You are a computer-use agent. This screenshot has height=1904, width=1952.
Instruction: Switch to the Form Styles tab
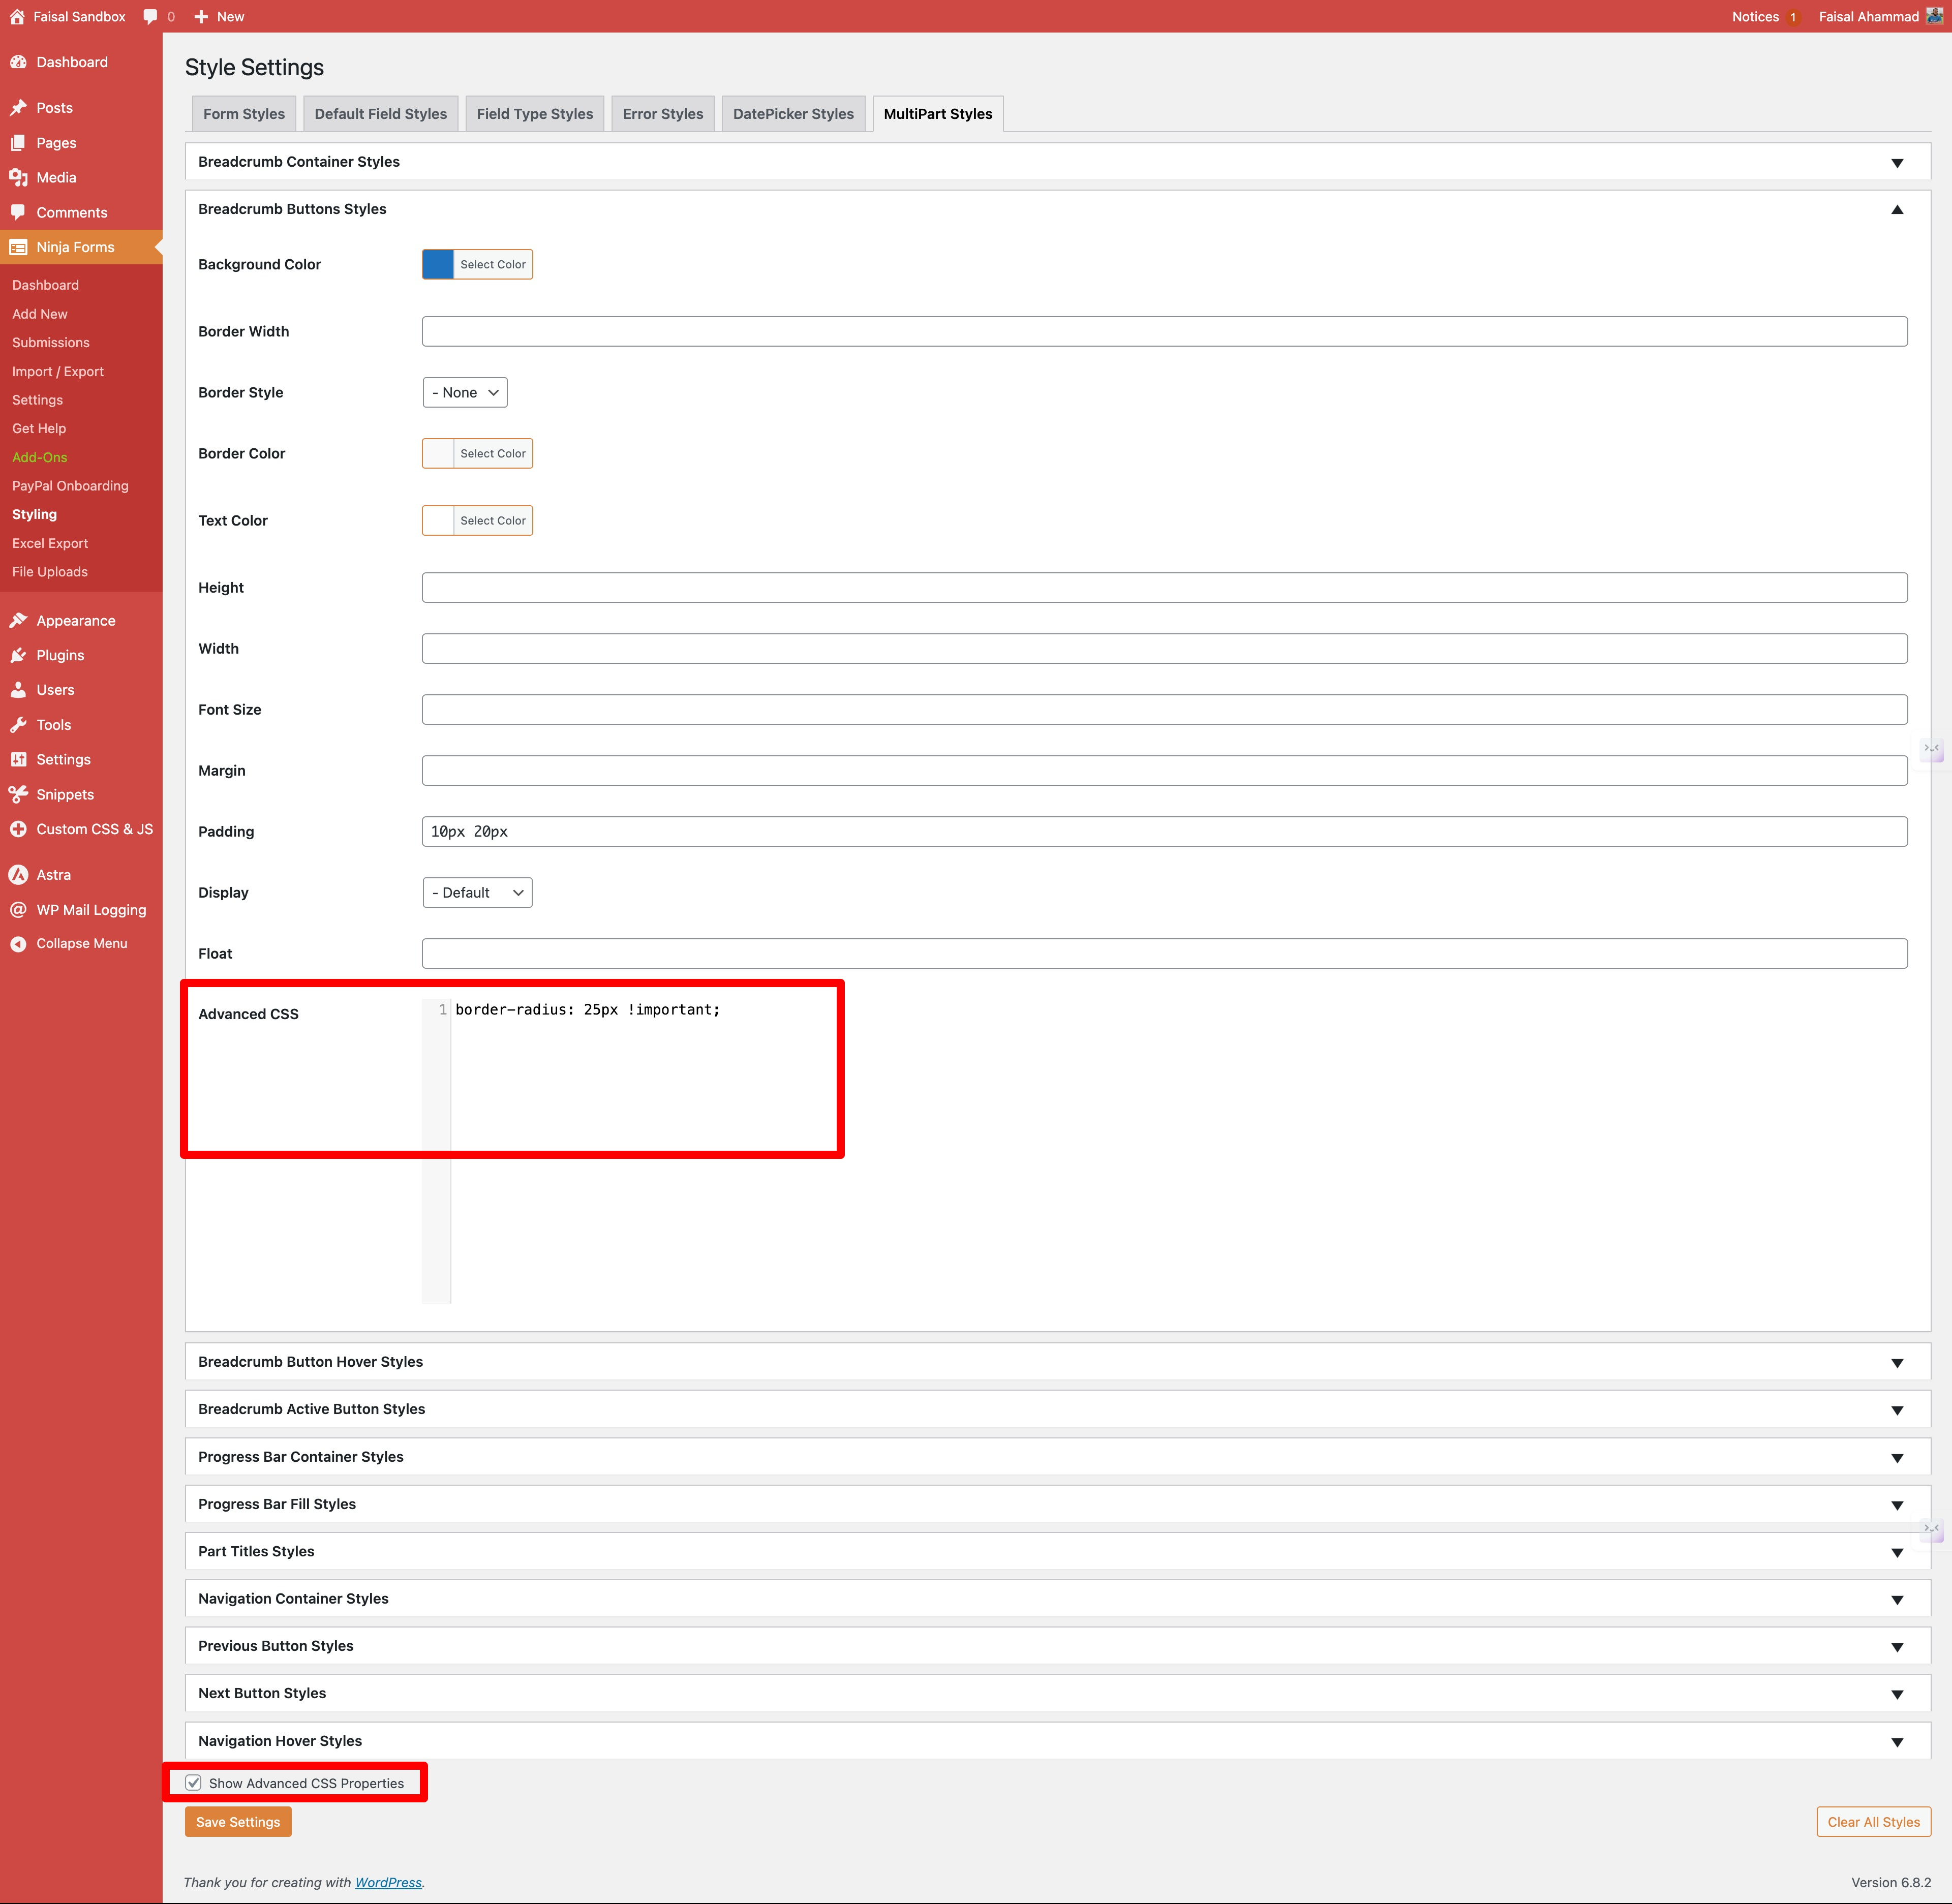click(x=244, y=114)
